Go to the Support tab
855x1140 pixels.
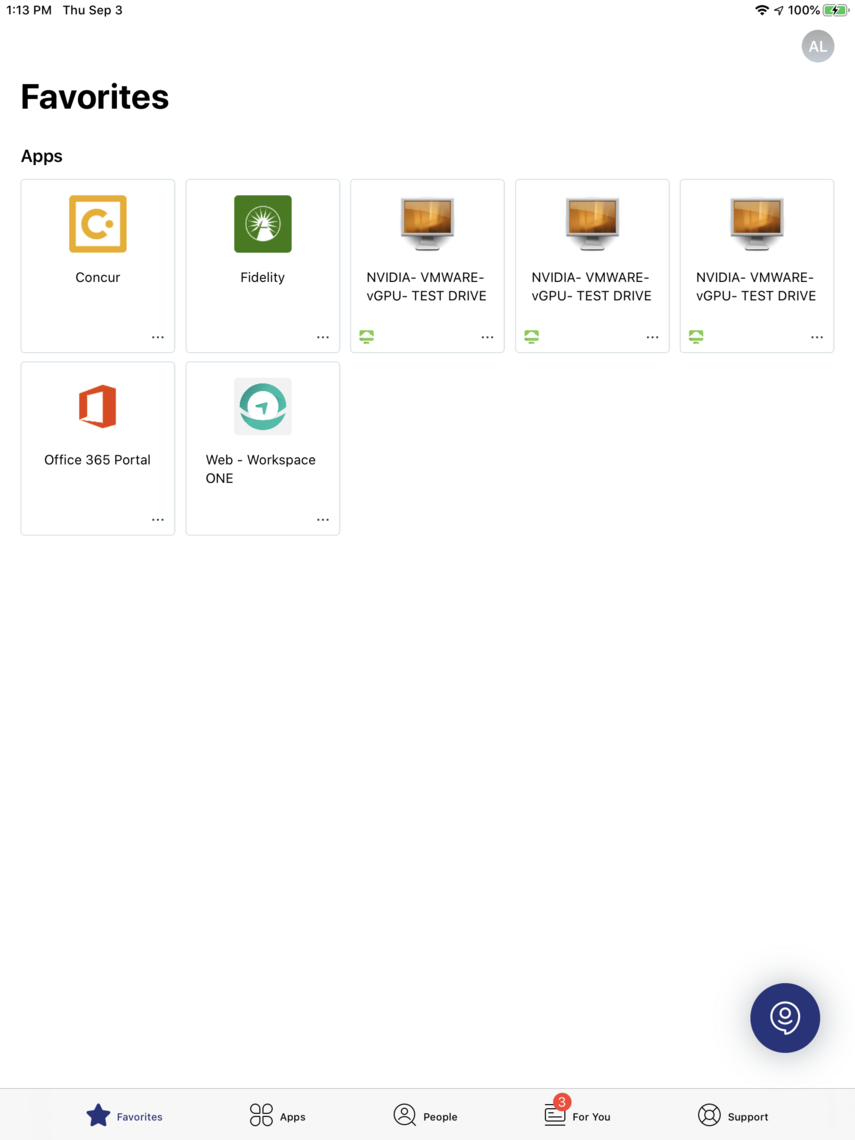pyautogui.click(x=733, y=1116)
